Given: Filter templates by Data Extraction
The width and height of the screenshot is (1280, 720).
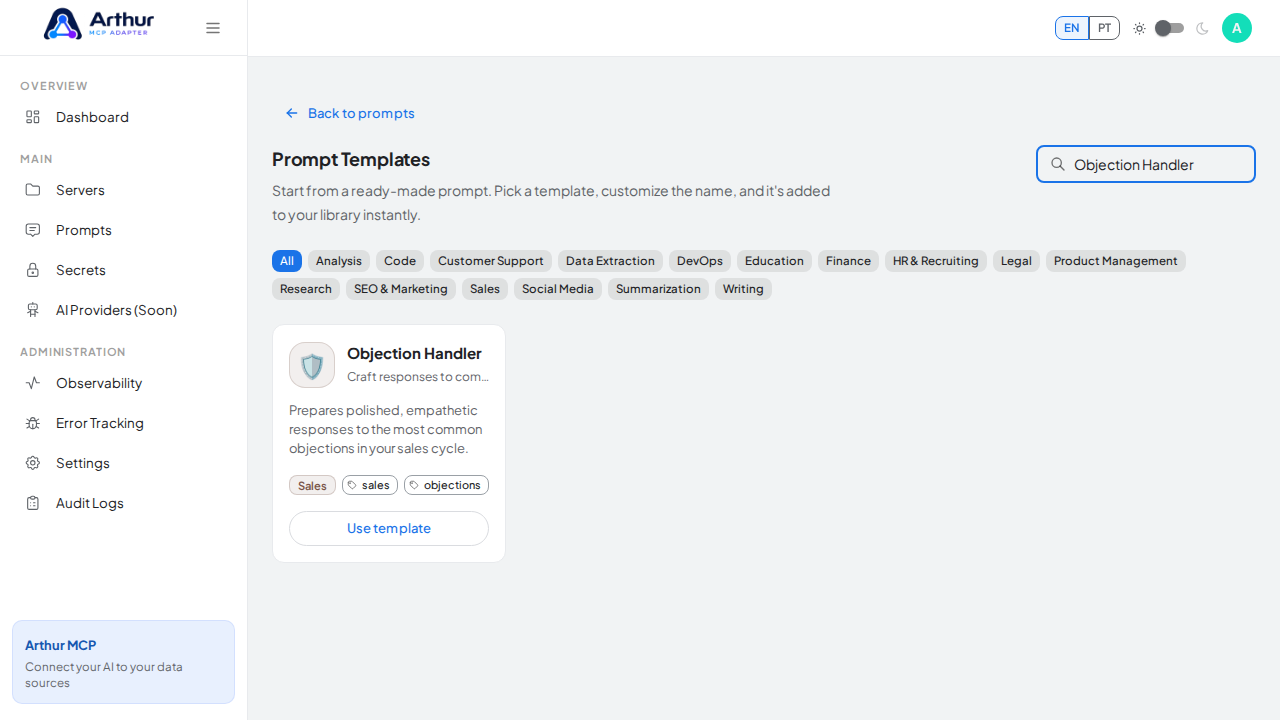Looking at the screenshot, I should coord(610,261).
